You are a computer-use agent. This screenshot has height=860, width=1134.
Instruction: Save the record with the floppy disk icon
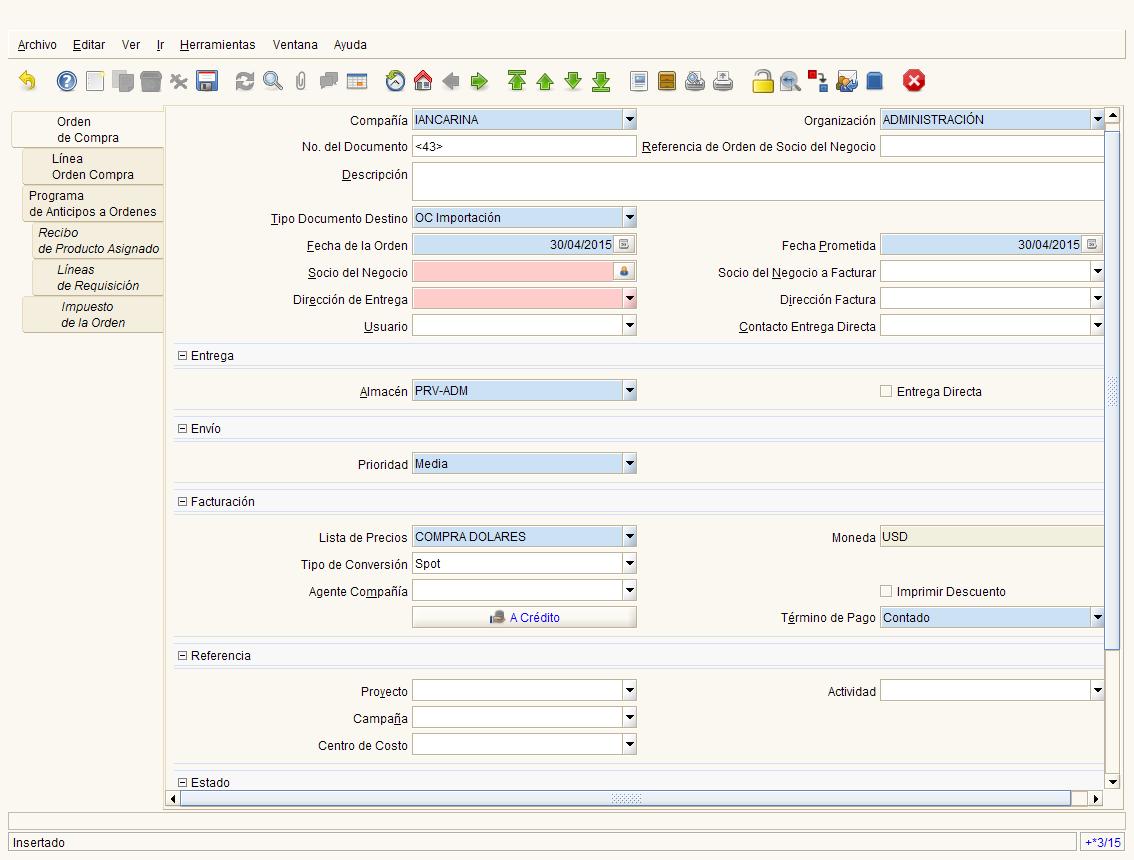(207, 81)
